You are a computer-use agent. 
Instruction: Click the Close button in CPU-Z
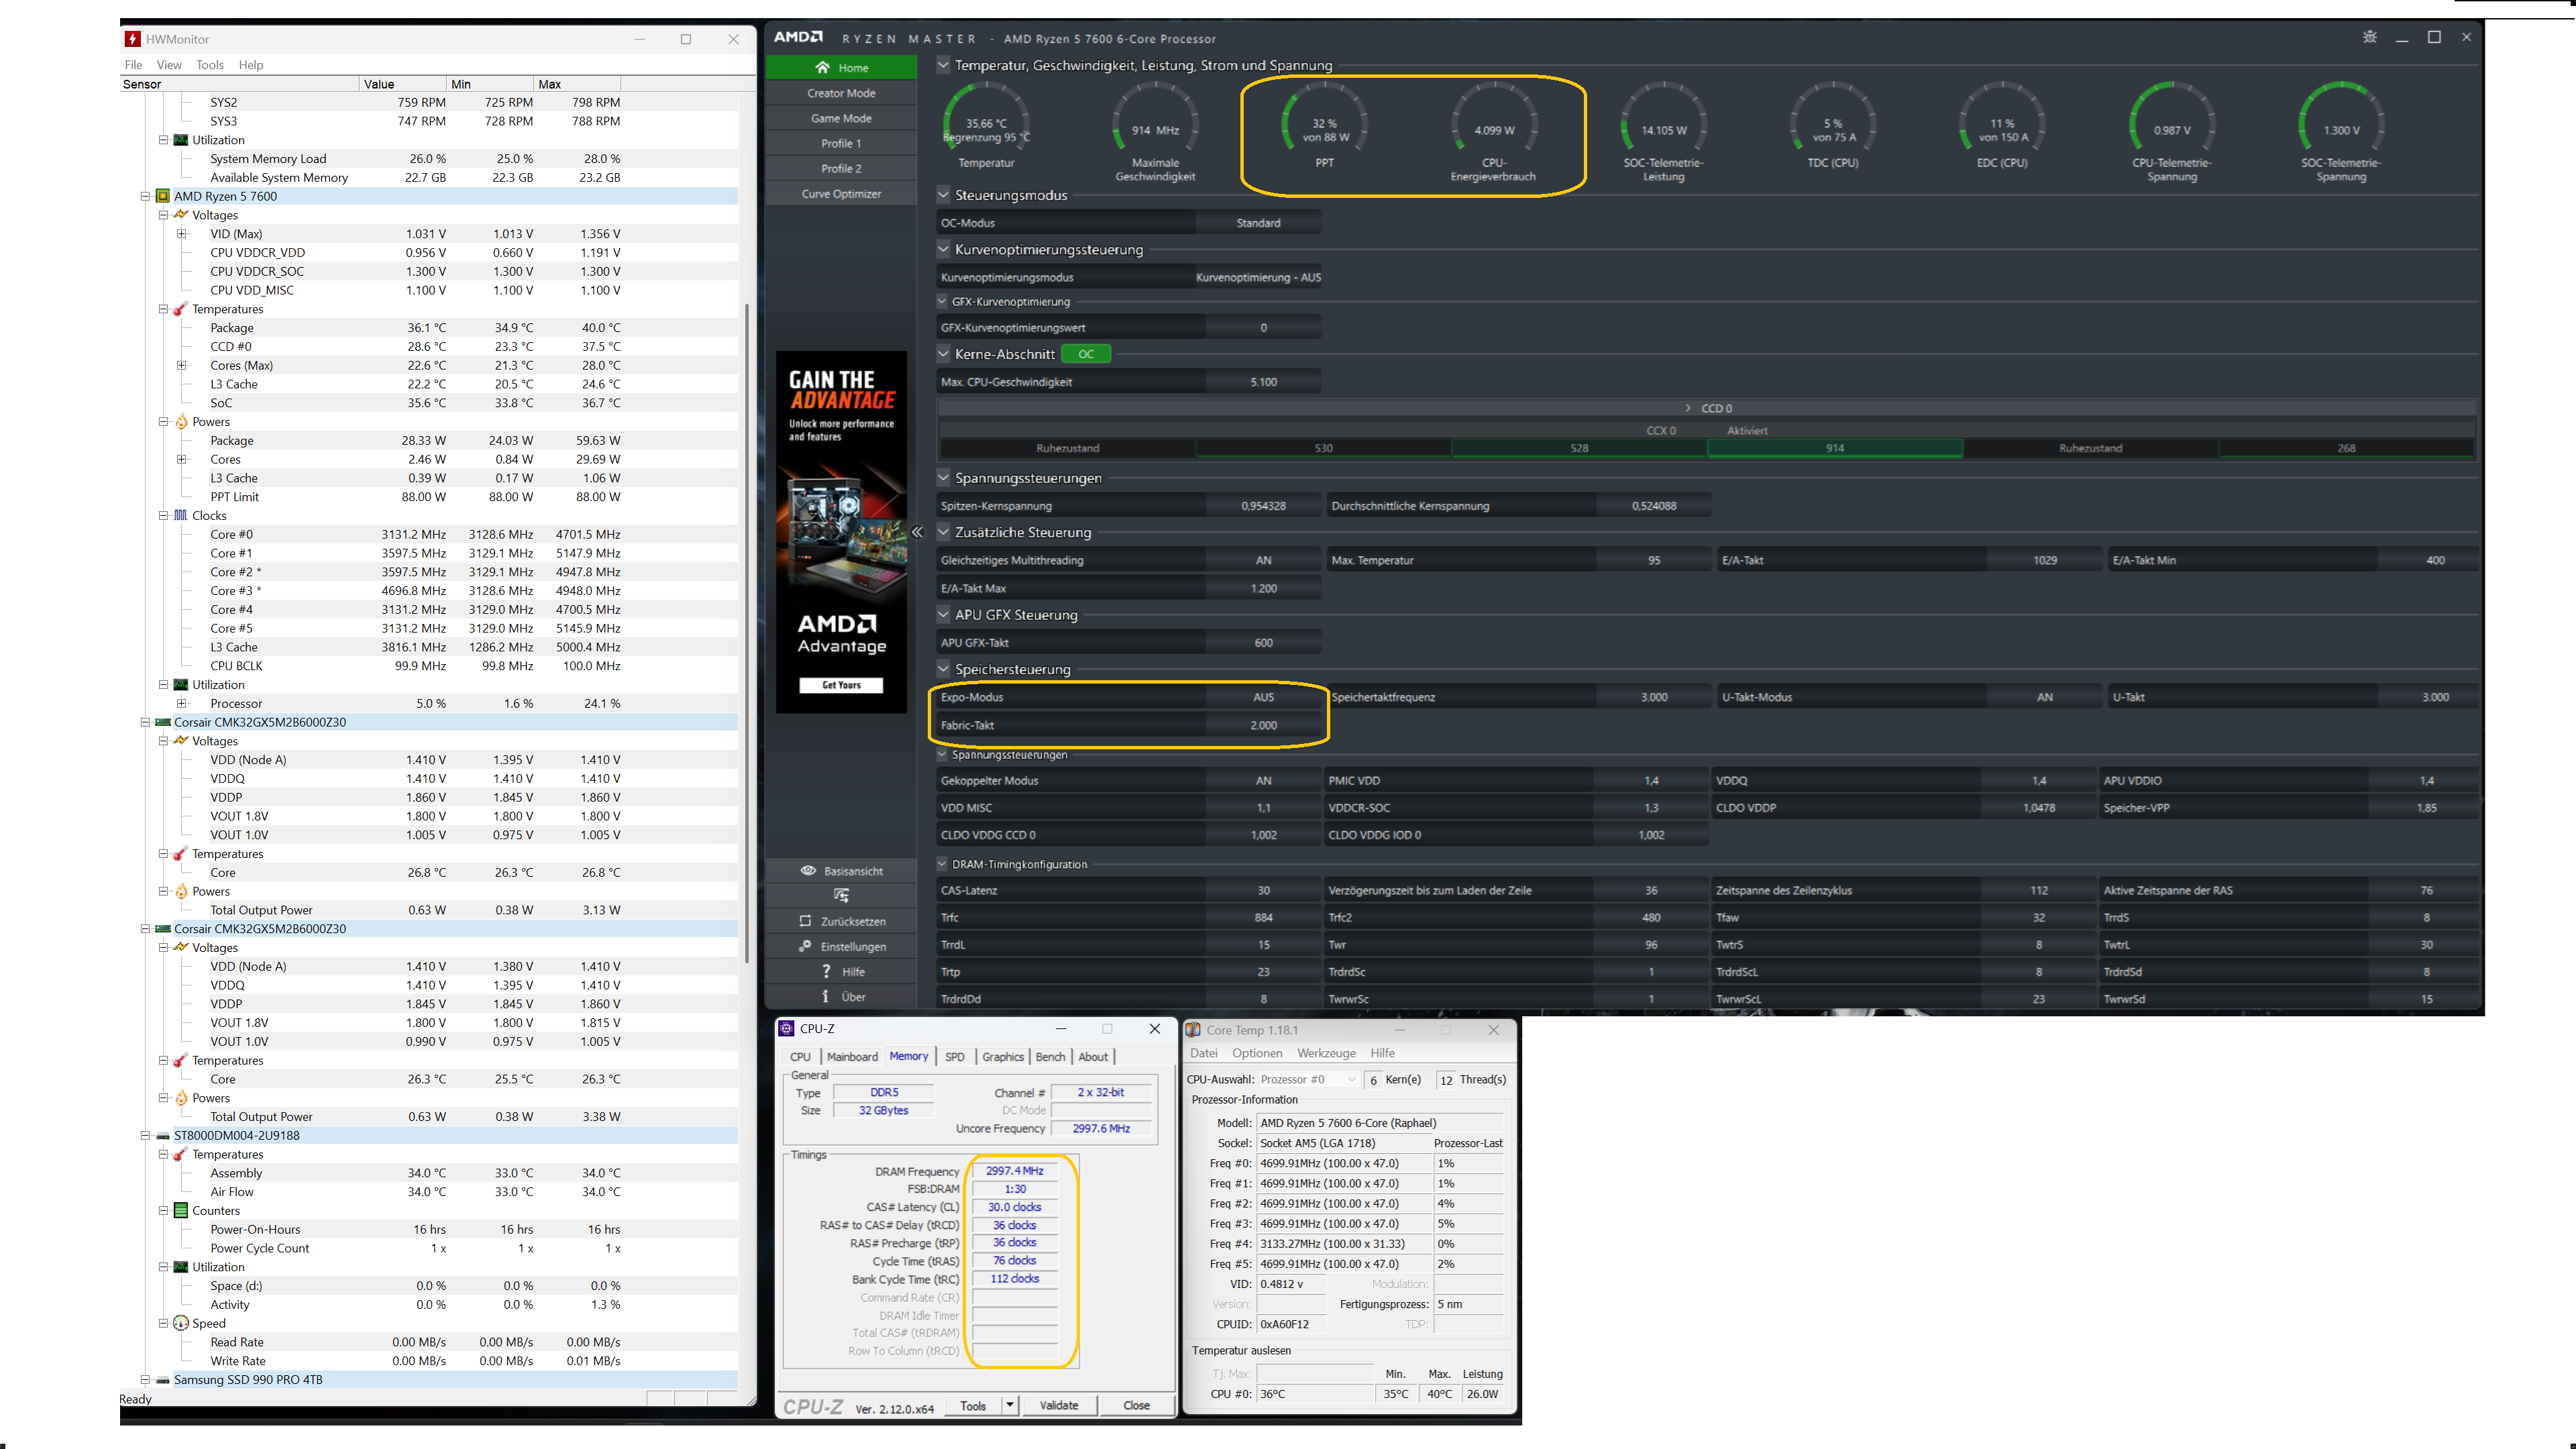[1136, 1405]
